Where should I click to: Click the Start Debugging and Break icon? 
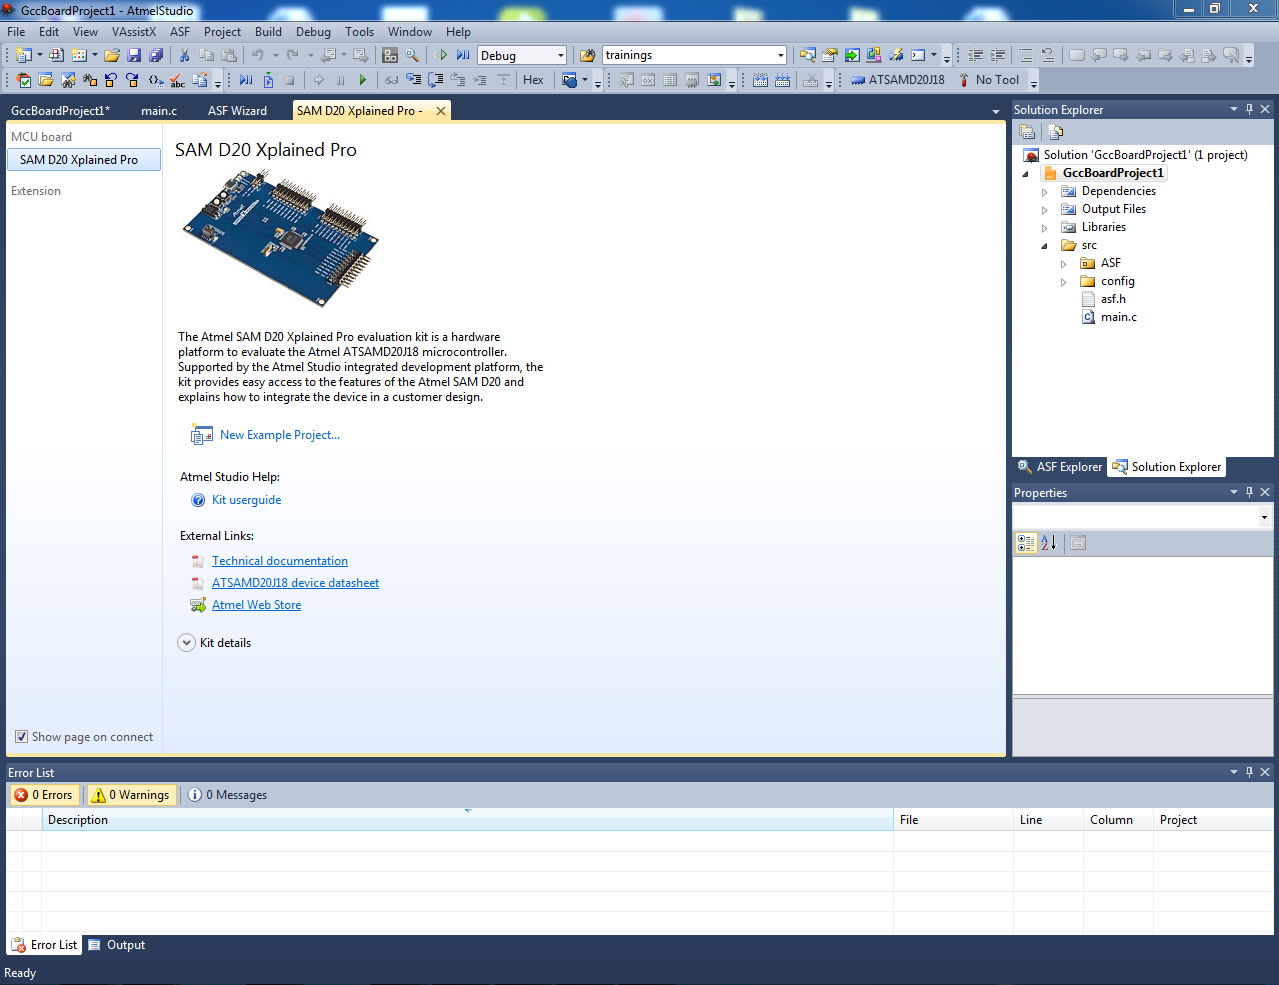pyautogui.click(x=463, y=55)
